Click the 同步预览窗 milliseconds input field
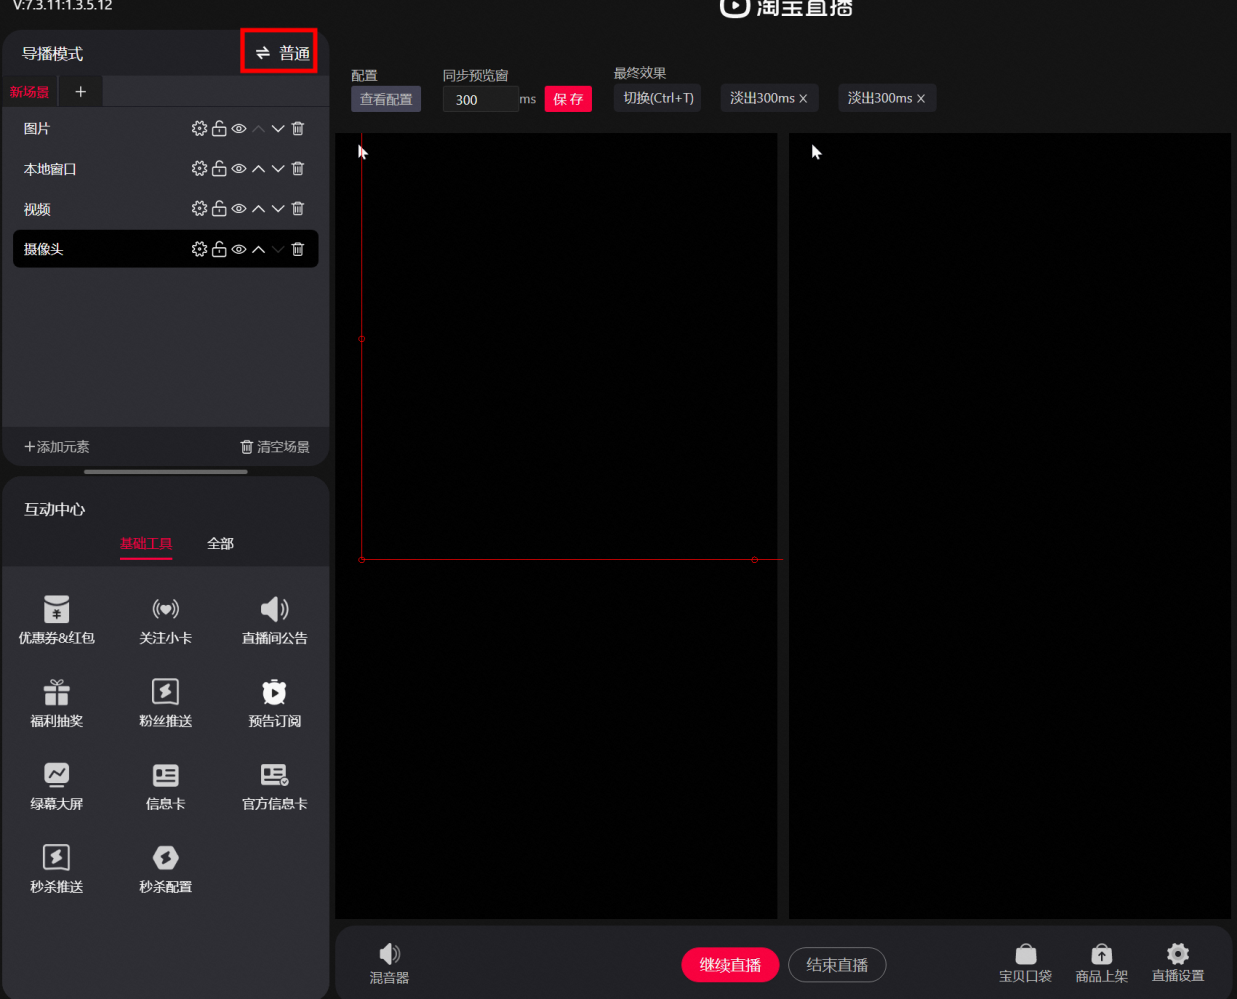The height and width of the screenshot is (999, 1237). (480, 99)
